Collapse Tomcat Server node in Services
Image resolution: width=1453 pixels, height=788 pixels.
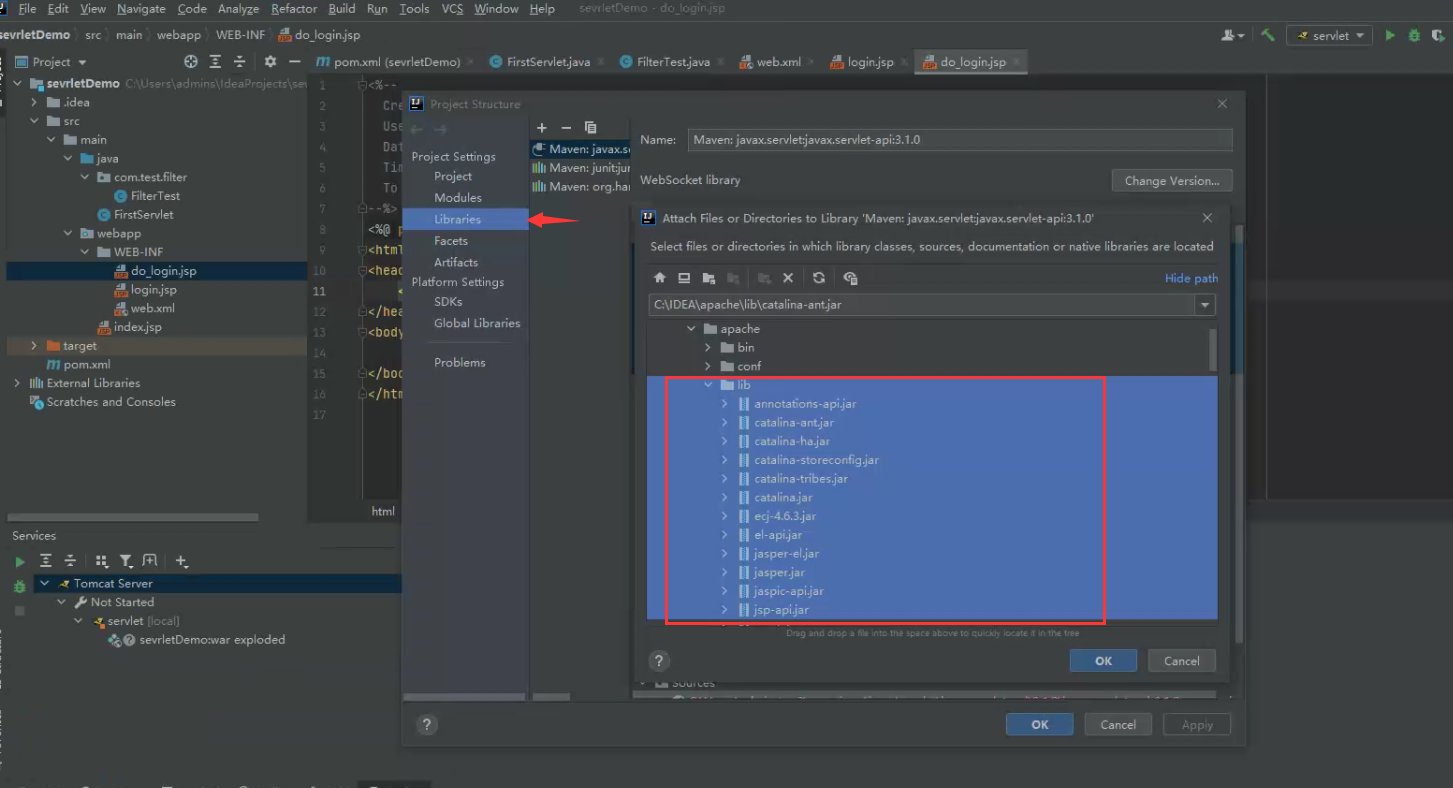[x=45, y=583]
